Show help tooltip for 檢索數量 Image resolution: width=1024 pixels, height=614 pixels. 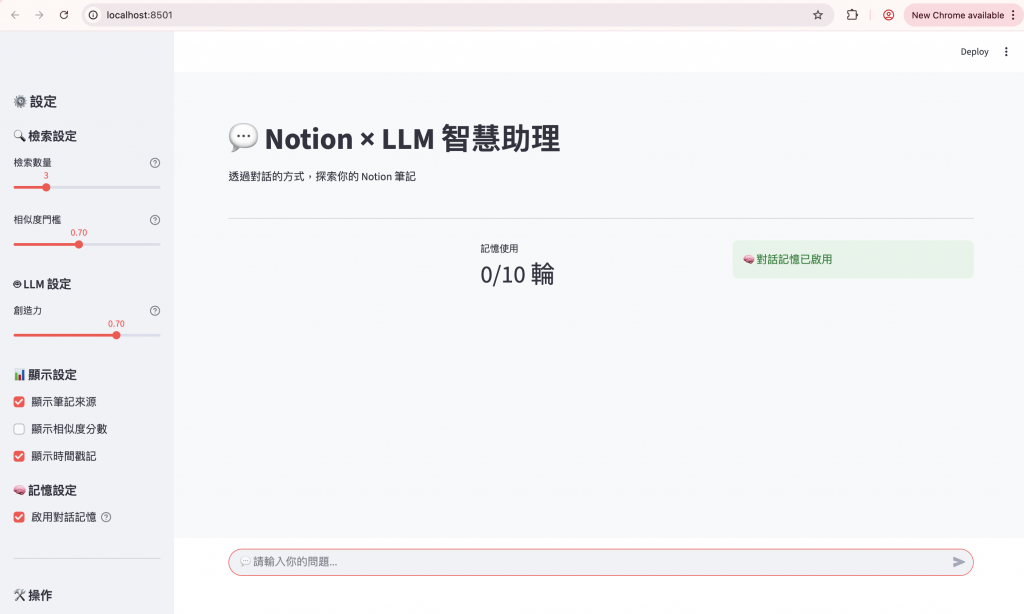[x=155, y=163]
